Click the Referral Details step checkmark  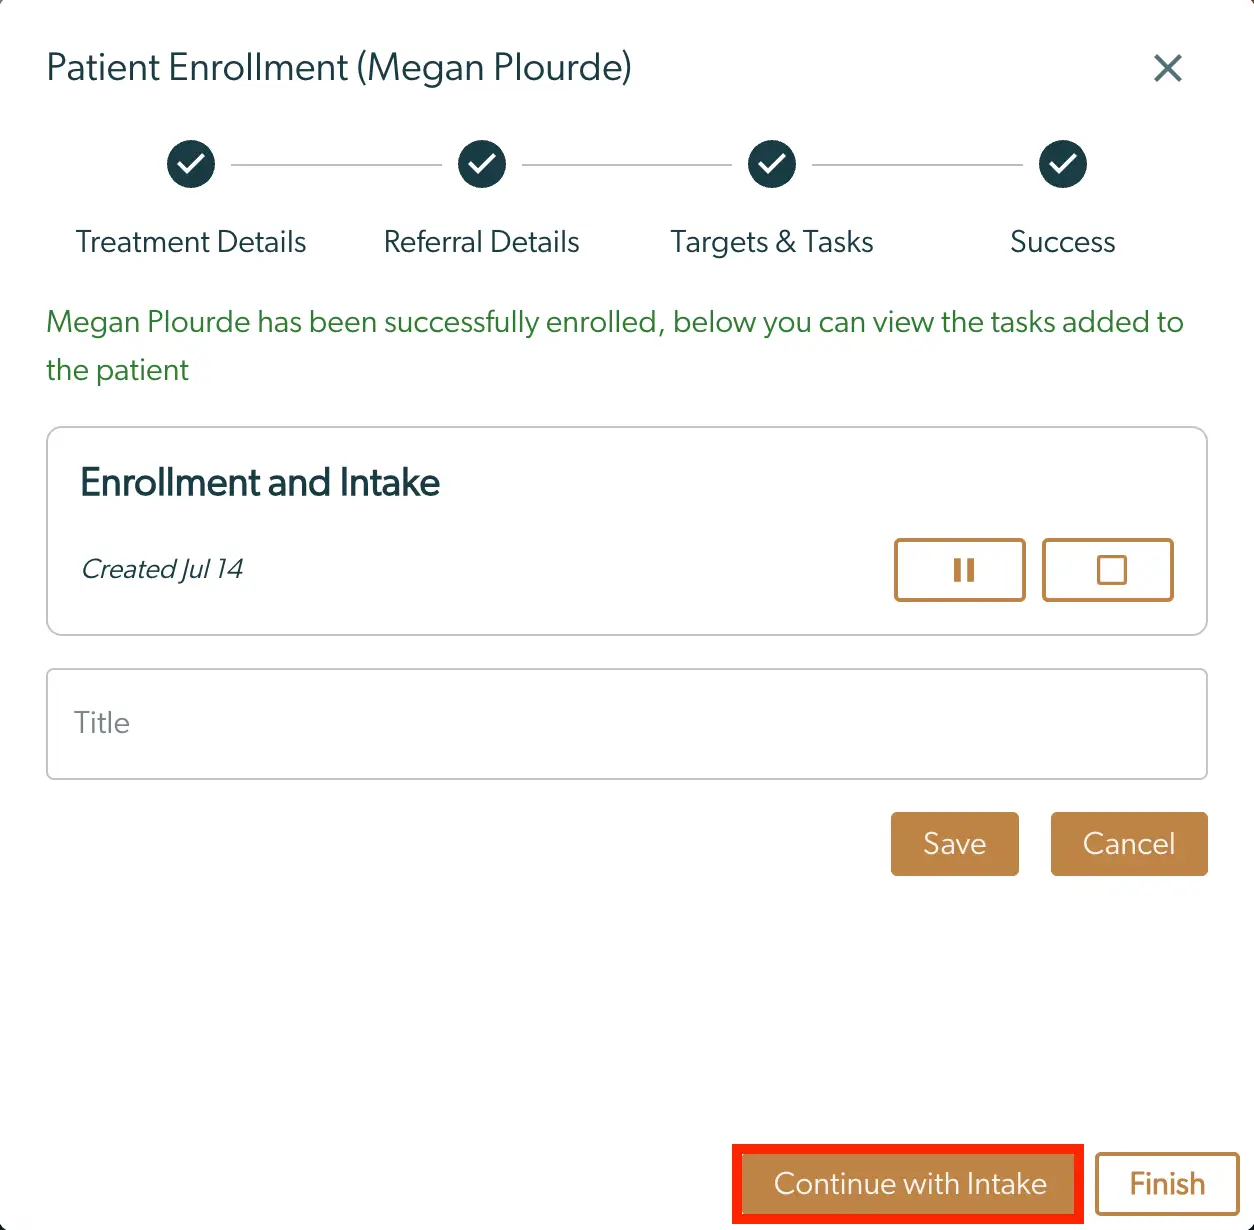[481, 164]
